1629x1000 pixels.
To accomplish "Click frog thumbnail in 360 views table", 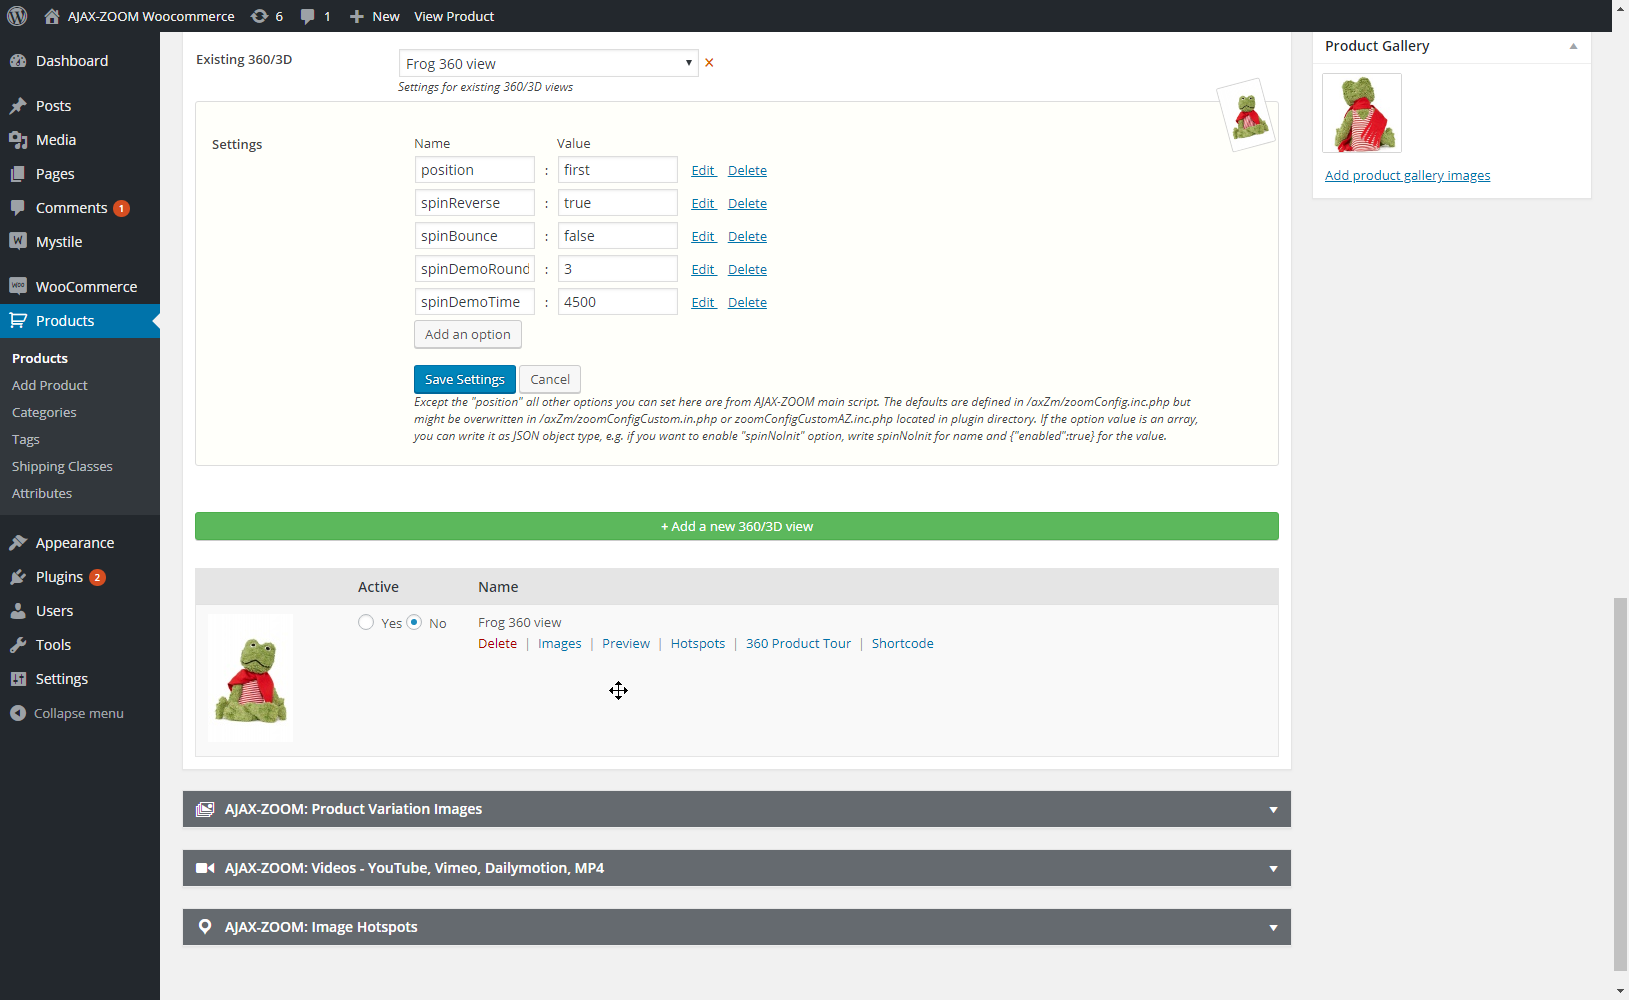I will 251,678.
